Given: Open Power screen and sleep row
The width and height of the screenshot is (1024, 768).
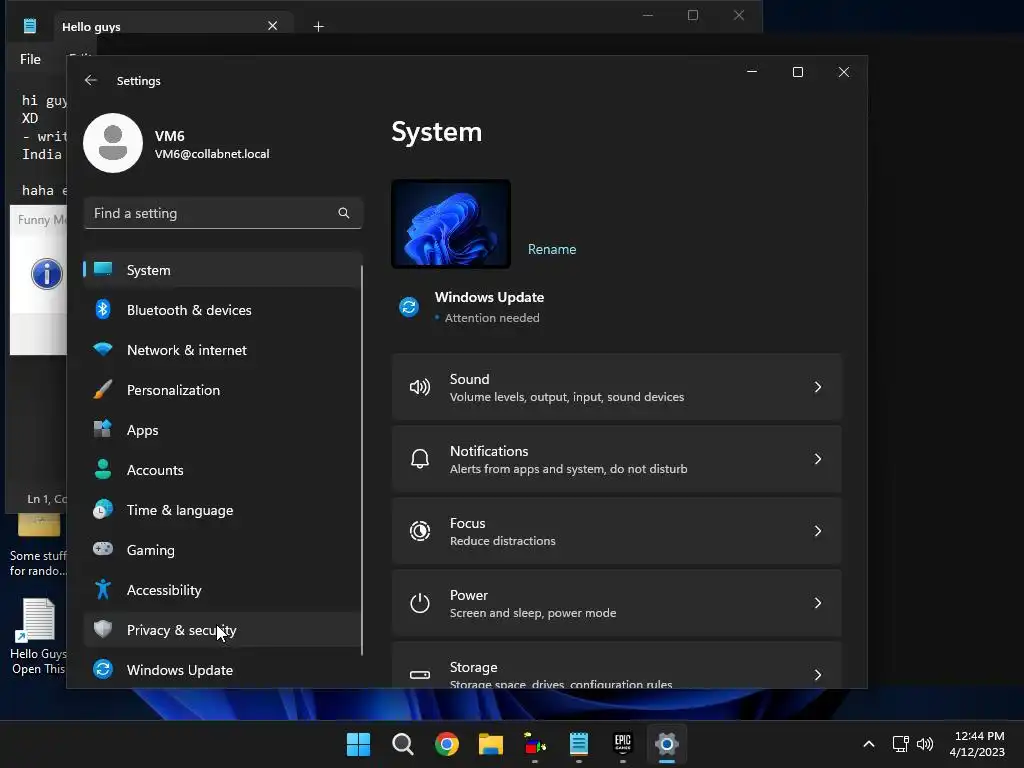Looking at the screenshot, I should tap(616, 603).
